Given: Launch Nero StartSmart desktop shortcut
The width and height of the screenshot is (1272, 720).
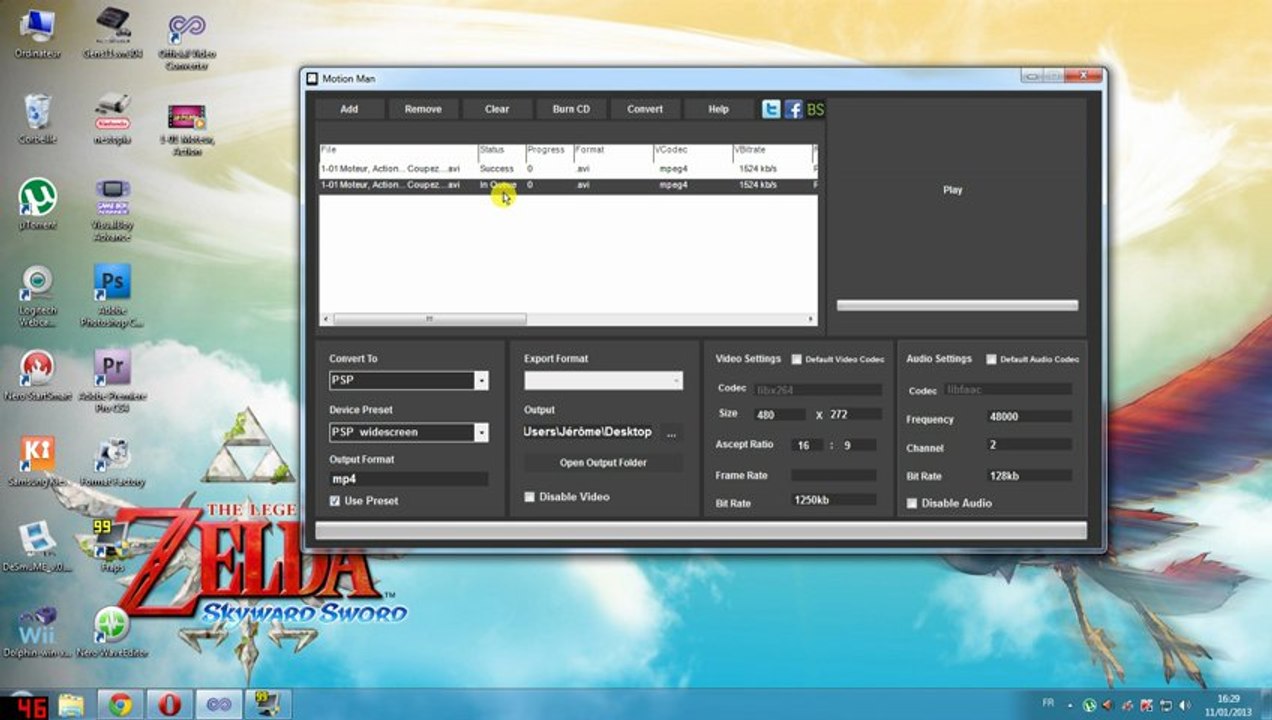Looking at the screenshot, I should click(x=38, y=375).
